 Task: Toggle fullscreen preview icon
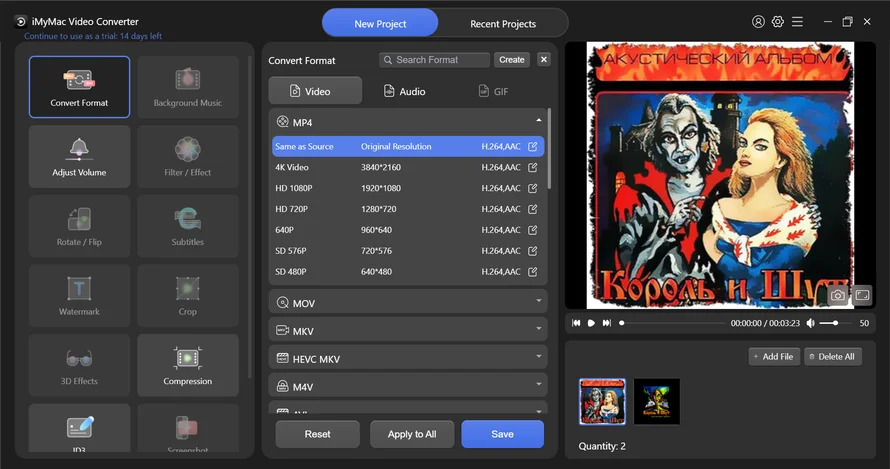[x=862, y=295]
